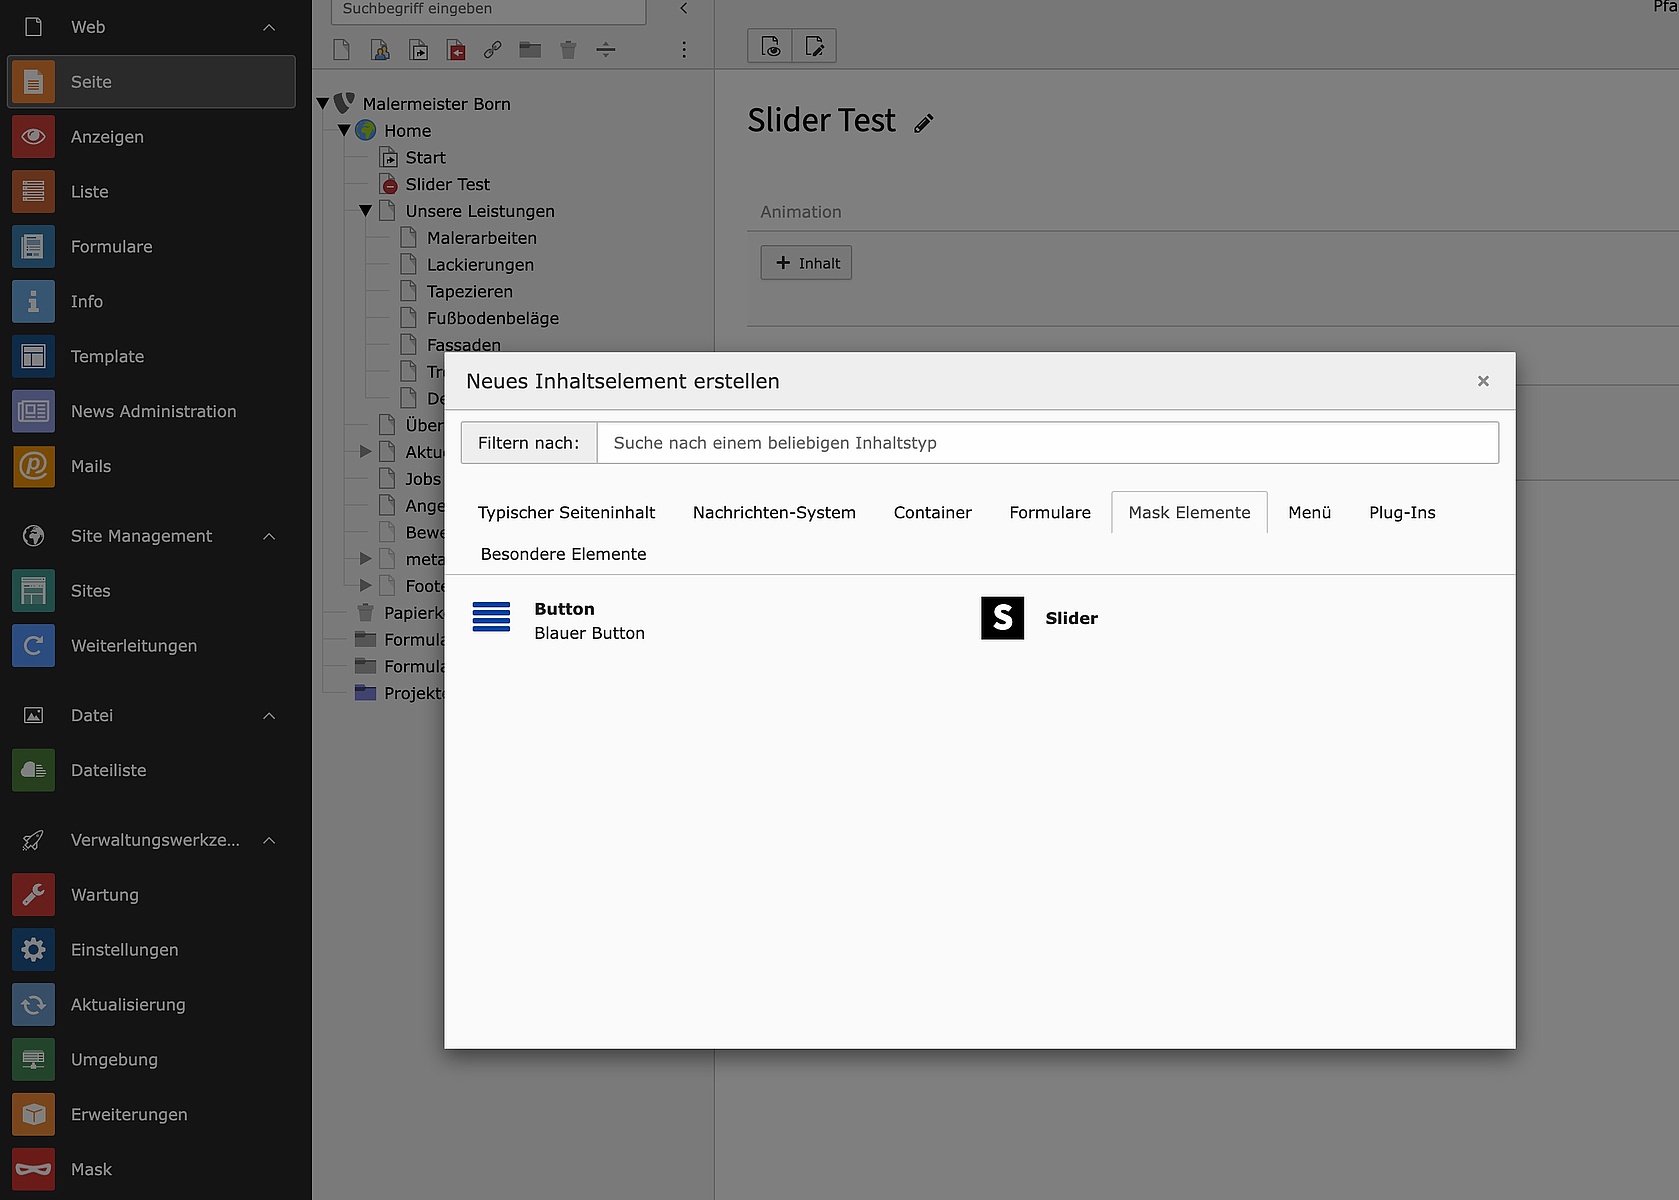Select Slider Test page in tree

(x=447, y=185)
